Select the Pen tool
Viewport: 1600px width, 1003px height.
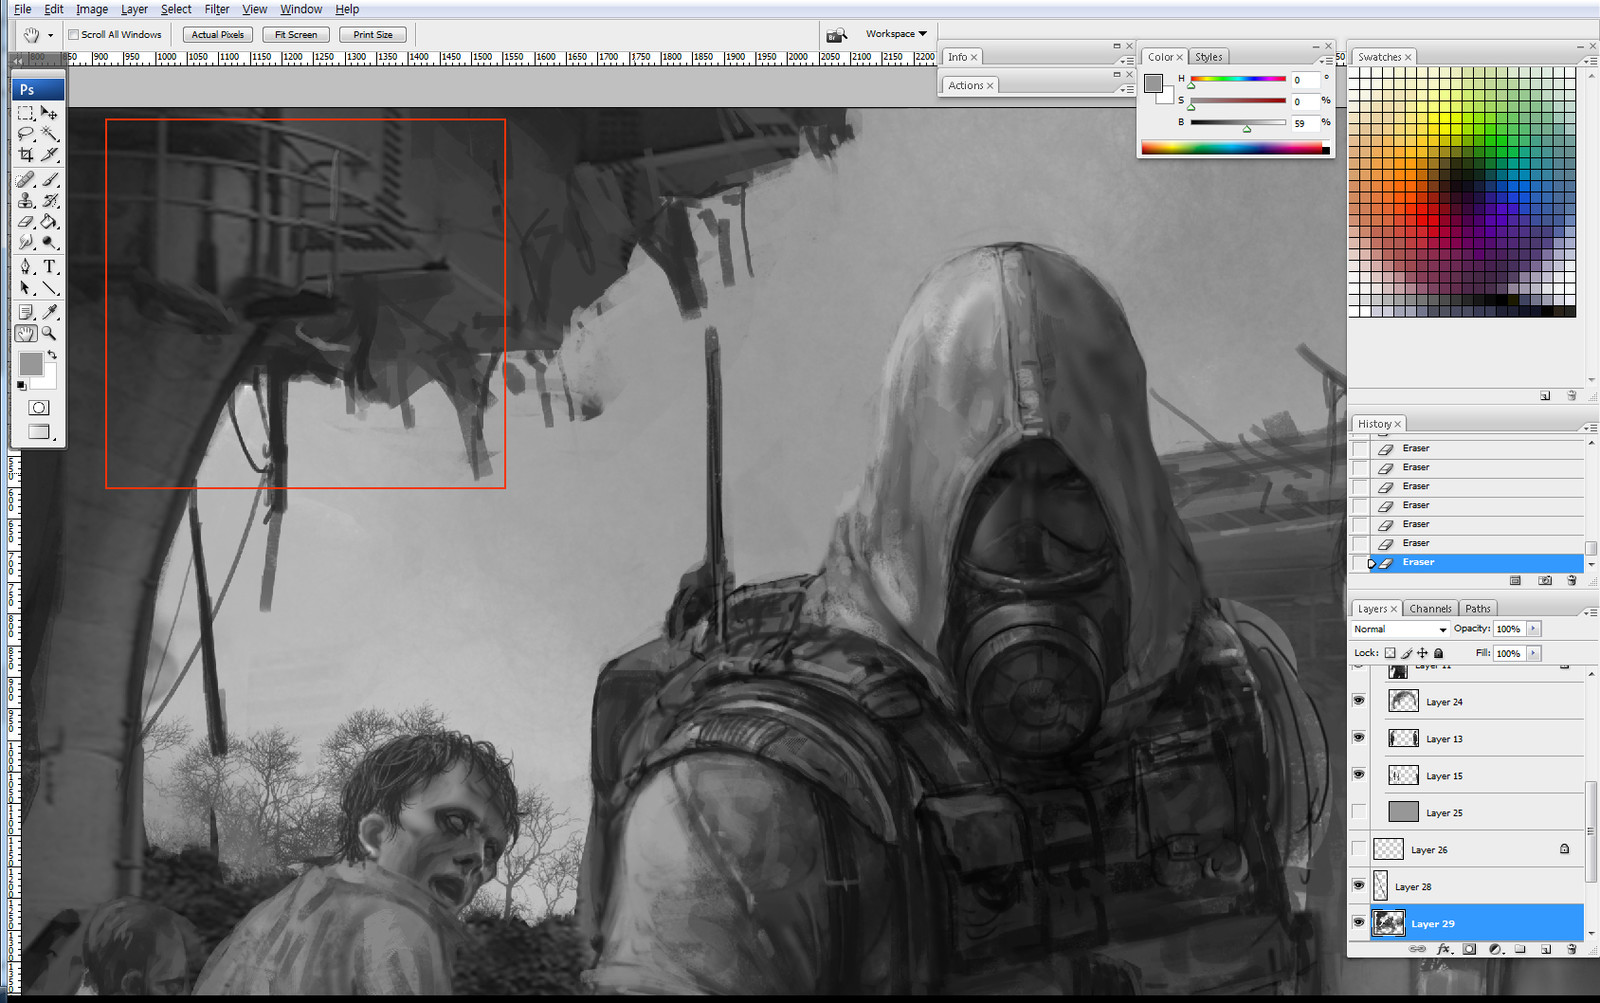click(x=26, y=267)
